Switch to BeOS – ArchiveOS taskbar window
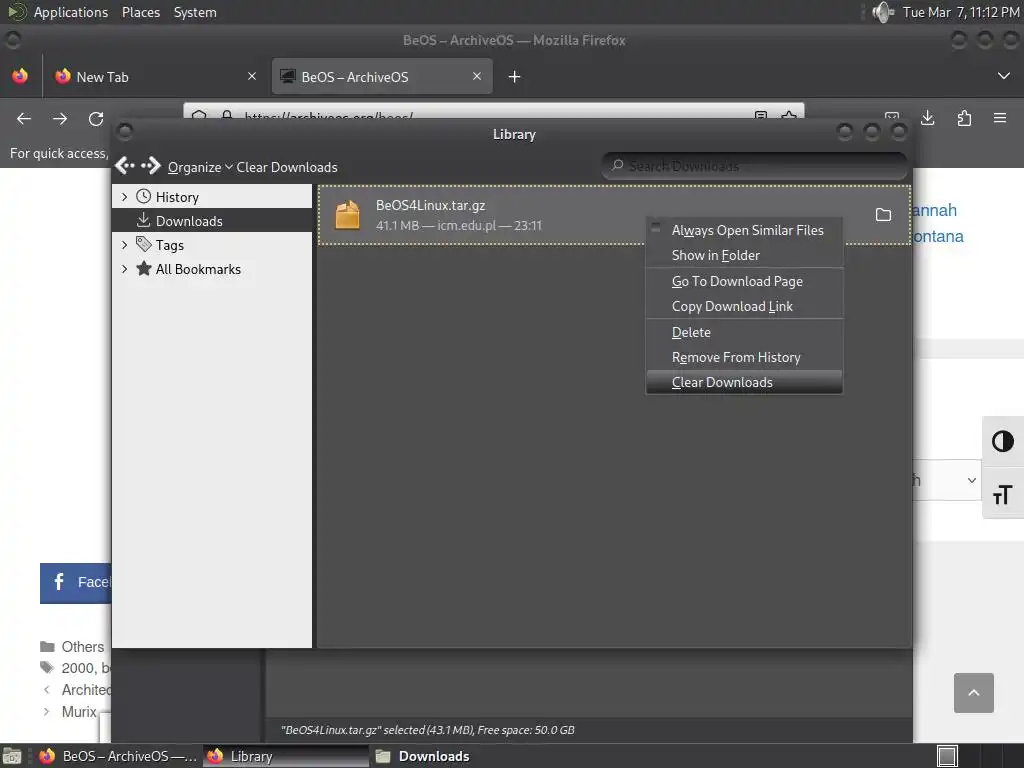 point(118,756)
